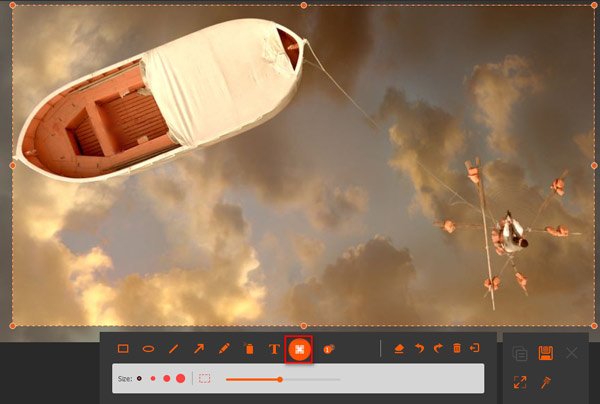Select the rectangle drawing tool

coord(123,349)
